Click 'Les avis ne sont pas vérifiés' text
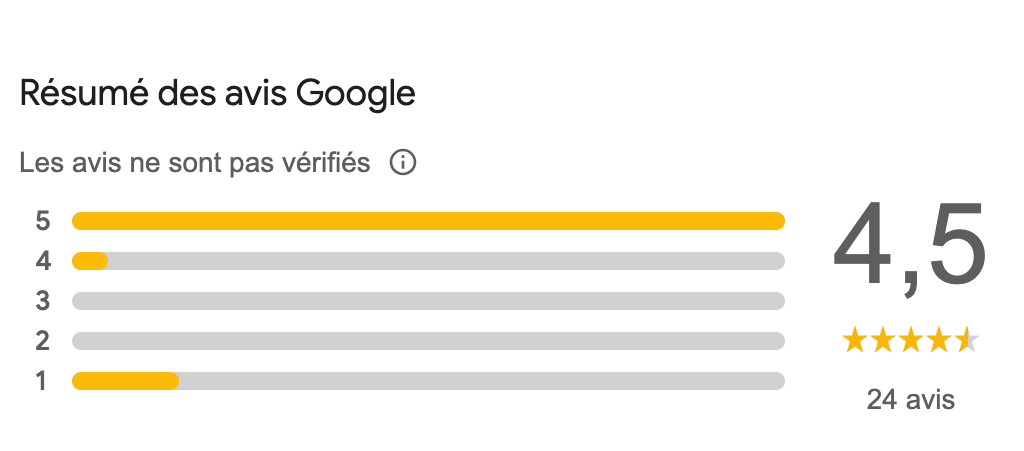 [x=195, y=163]
